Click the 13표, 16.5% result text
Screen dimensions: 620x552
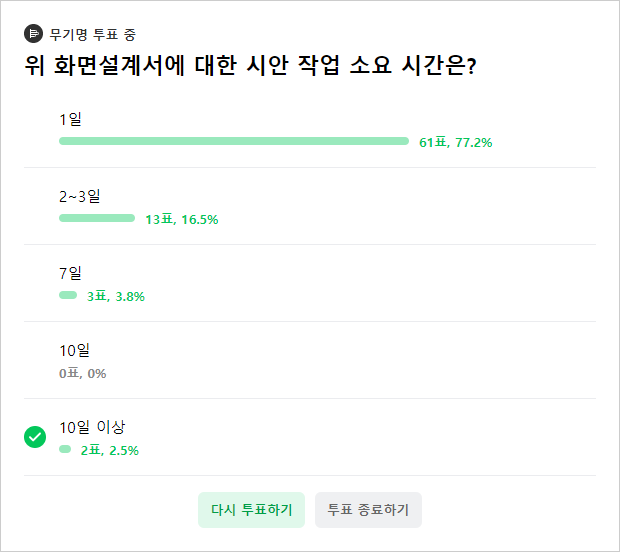tap(182, 219)
